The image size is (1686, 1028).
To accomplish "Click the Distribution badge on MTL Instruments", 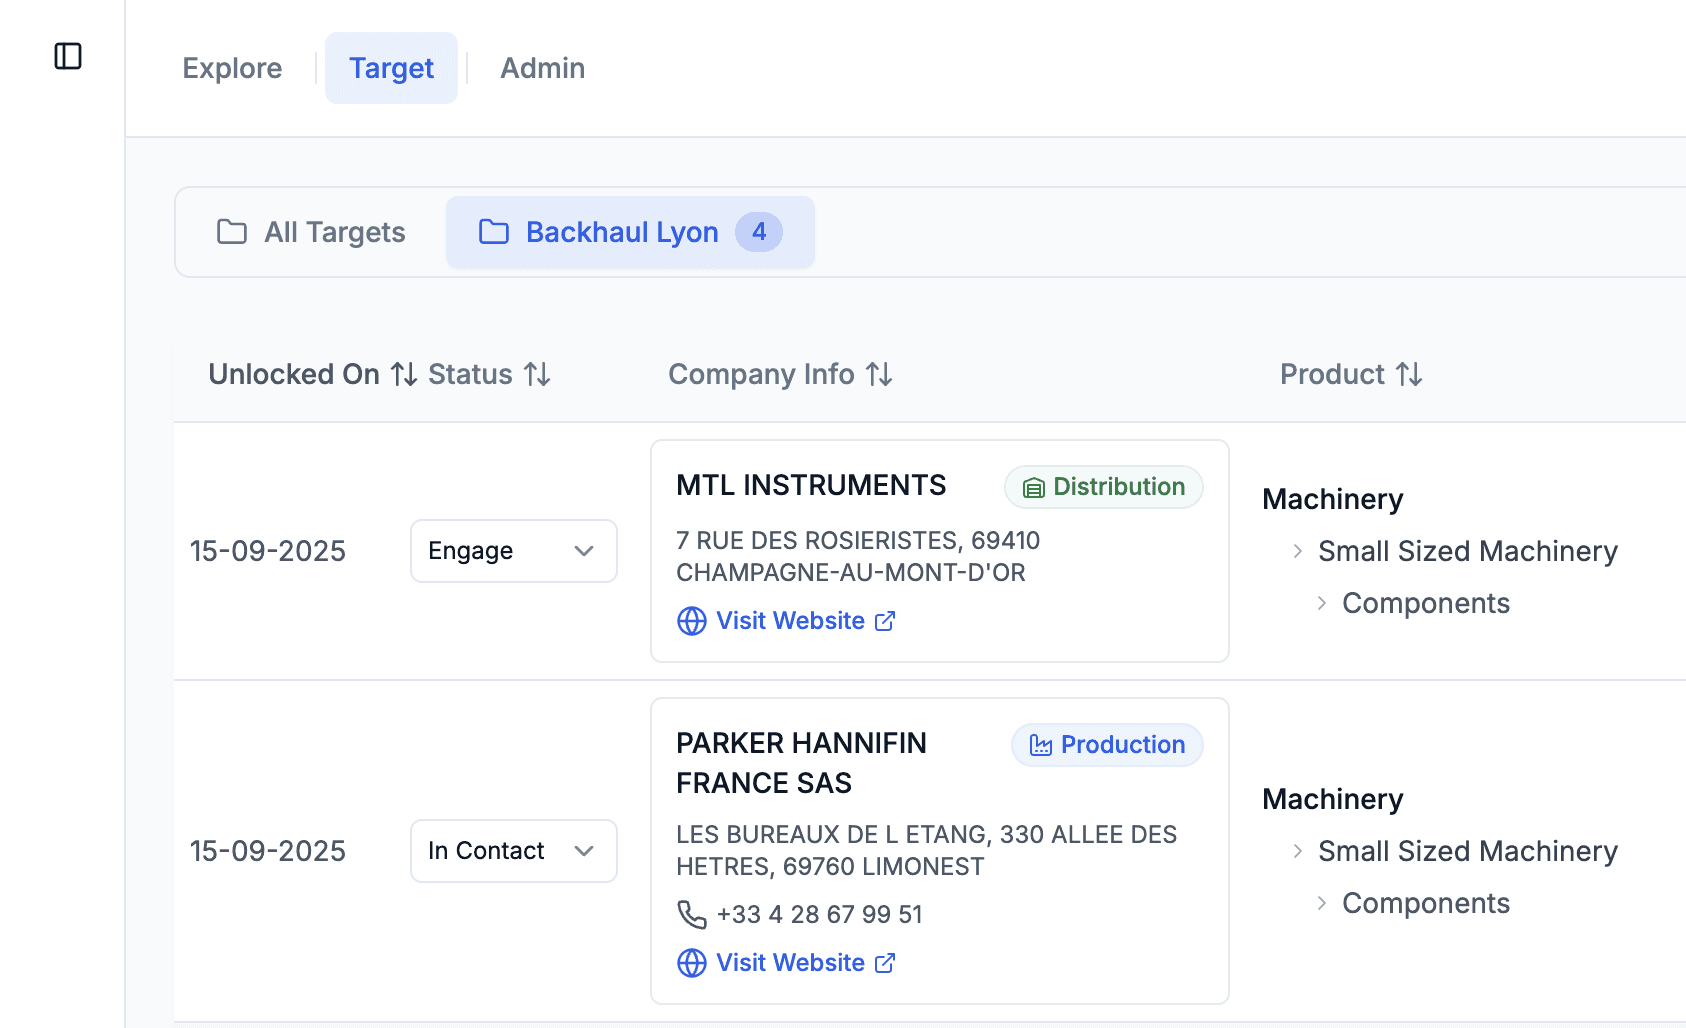I will (x=1104, y=487).
